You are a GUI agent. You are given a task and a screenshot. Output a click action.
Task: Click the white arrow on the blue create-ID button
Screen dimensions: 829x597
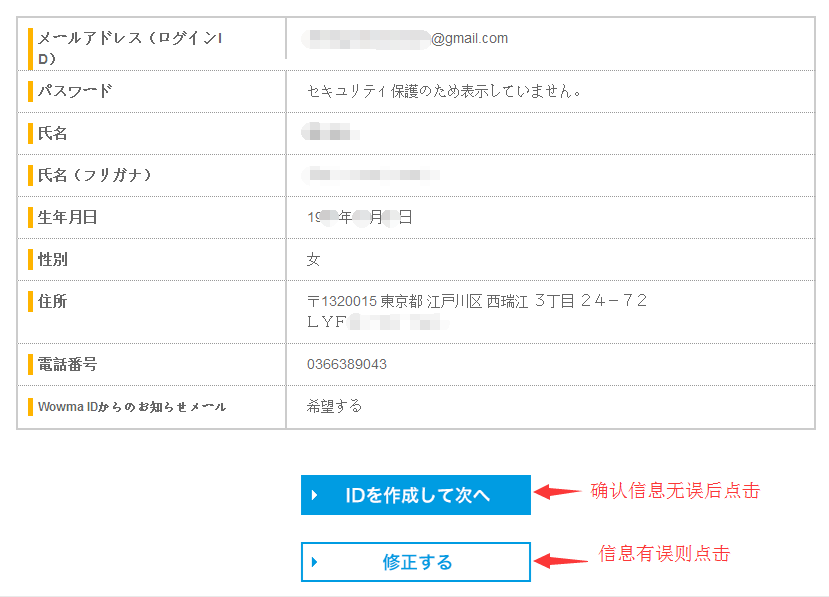(314, 495)
